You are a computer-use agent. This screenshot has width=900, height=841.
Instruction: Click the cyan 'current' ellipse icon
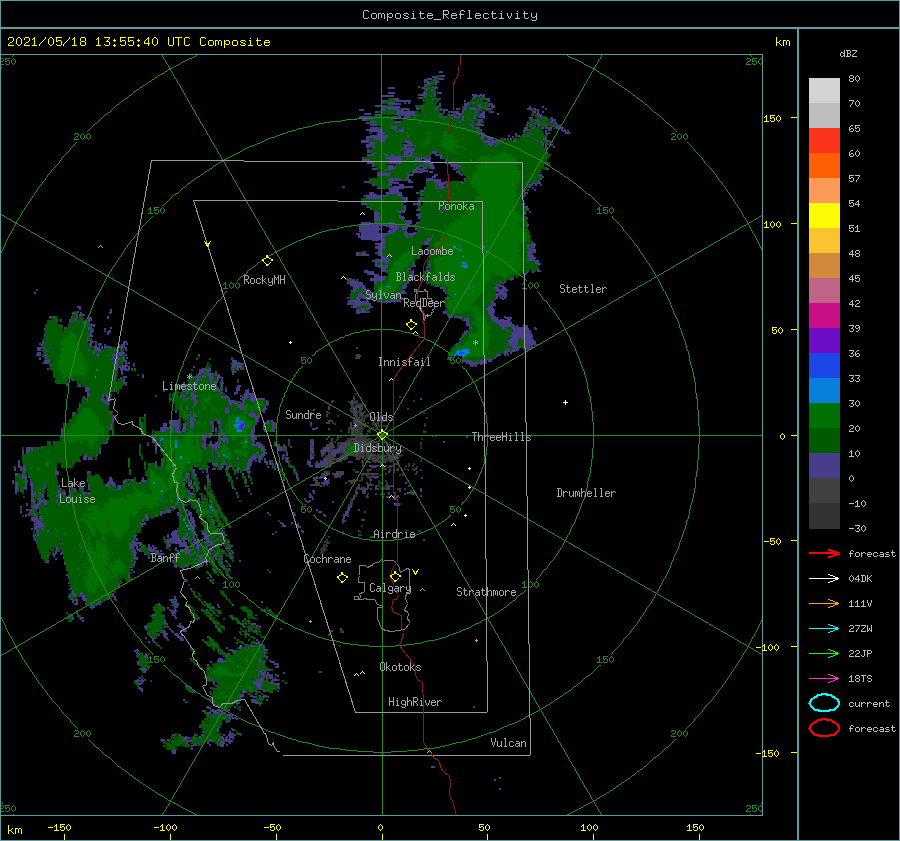pyautogui.click(x=824, y=703)
